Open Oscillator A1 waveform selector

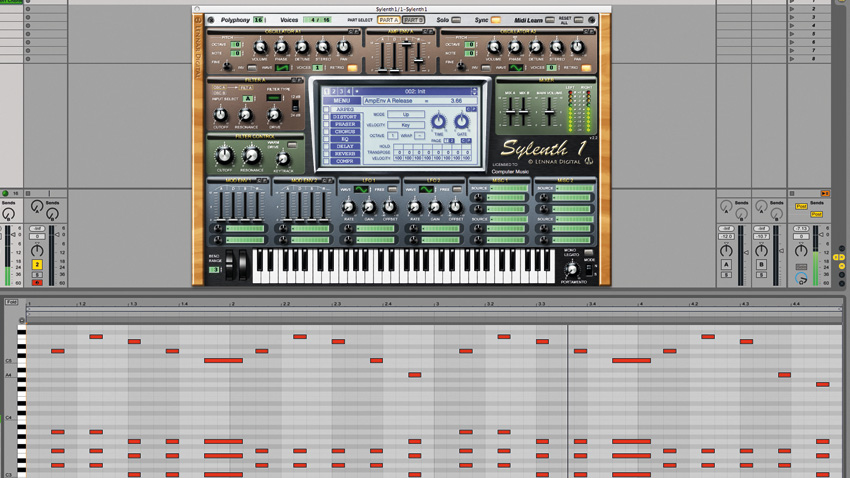pos(282,68)
